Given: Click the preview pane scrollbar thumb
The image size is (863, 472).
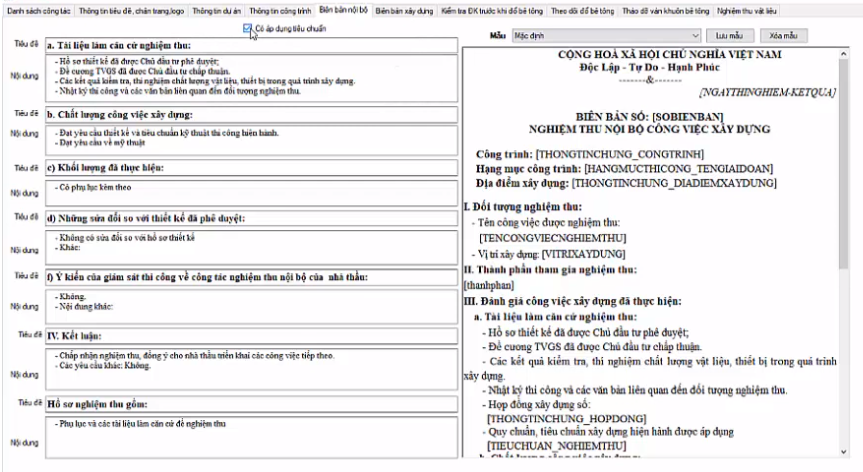Looking at the screenshot, I should (x=843, y=163).
